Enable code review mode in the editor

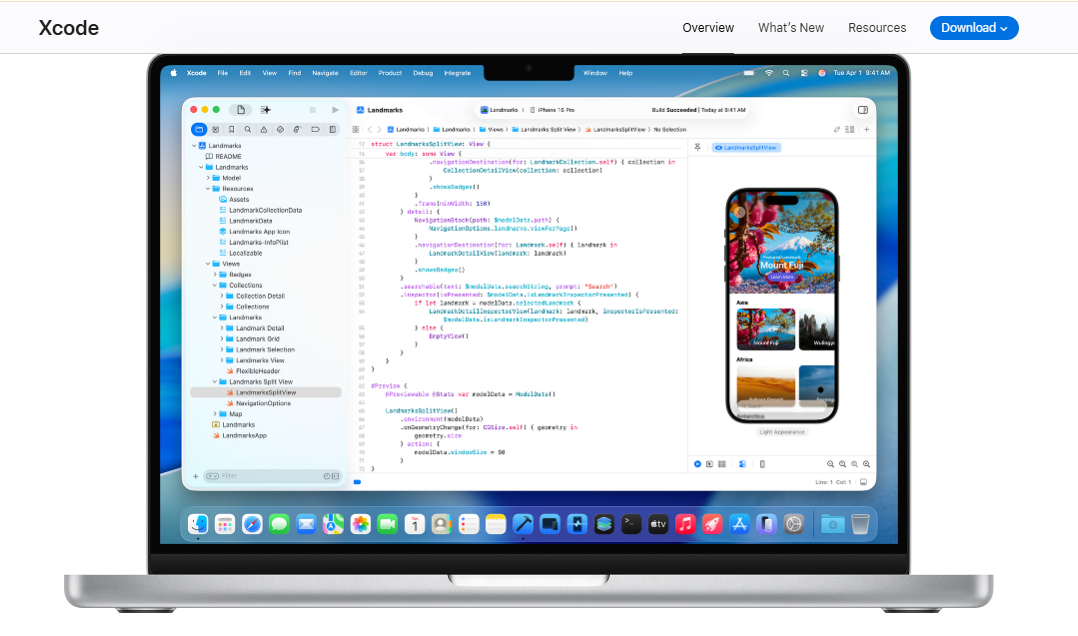click(837, 130)
